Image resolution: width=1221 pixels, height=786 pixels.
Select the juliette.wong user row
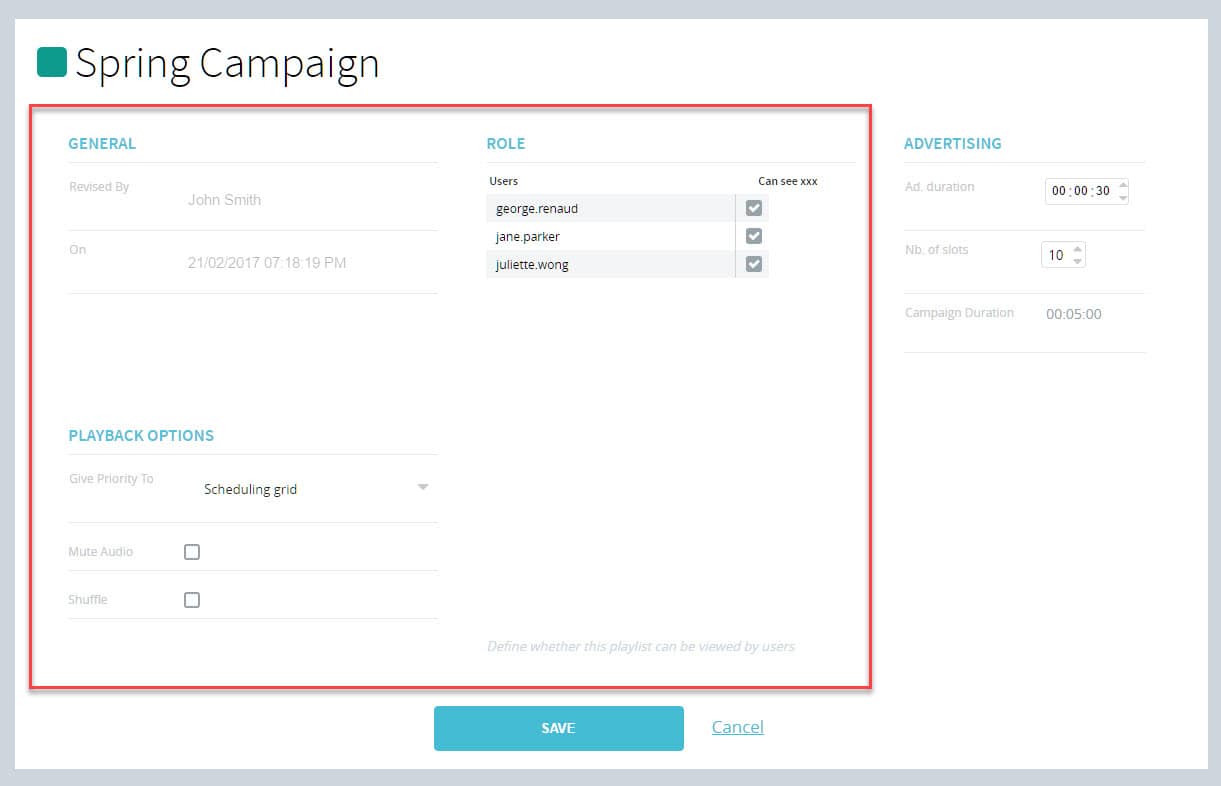click(x=627, y=264)
